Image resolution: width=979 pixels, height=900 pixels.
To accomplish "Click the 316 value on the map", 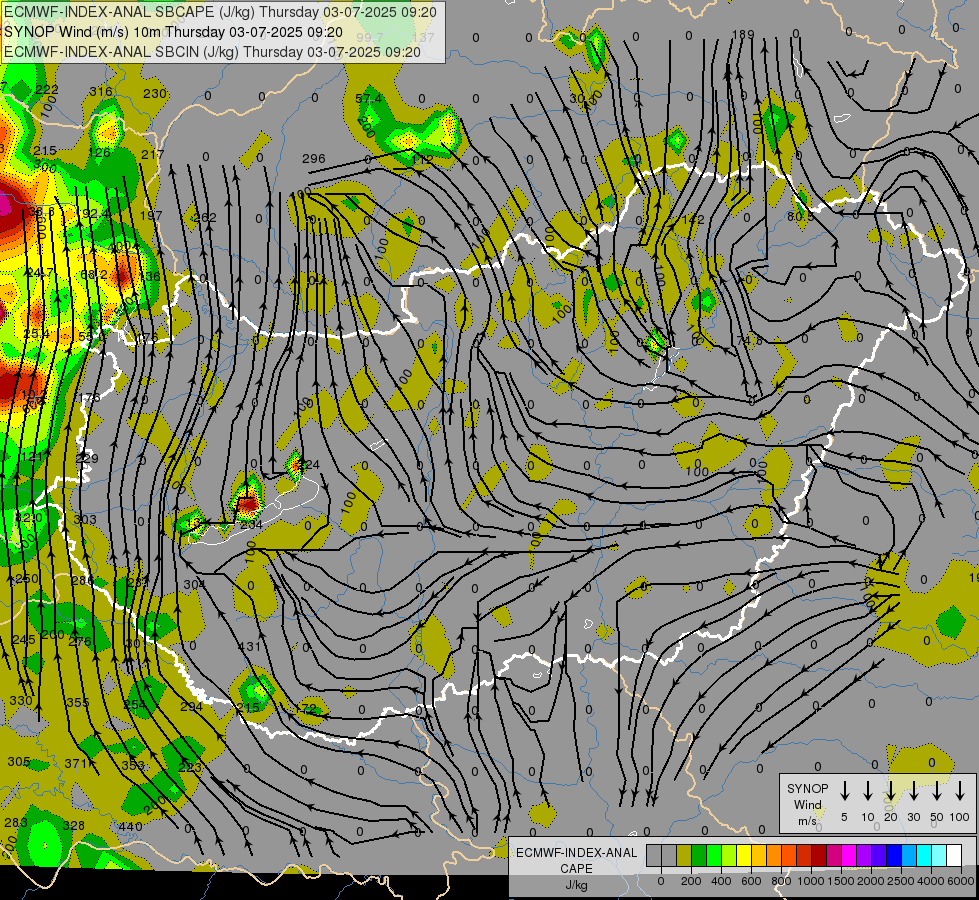I will (101, 91).
